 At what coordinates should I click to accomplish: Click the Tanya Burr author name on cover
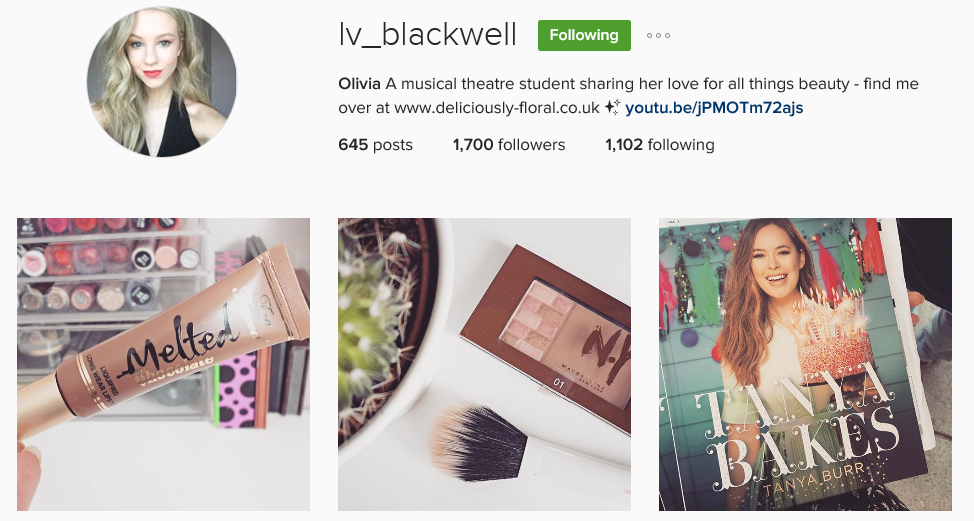click(815, 479)
